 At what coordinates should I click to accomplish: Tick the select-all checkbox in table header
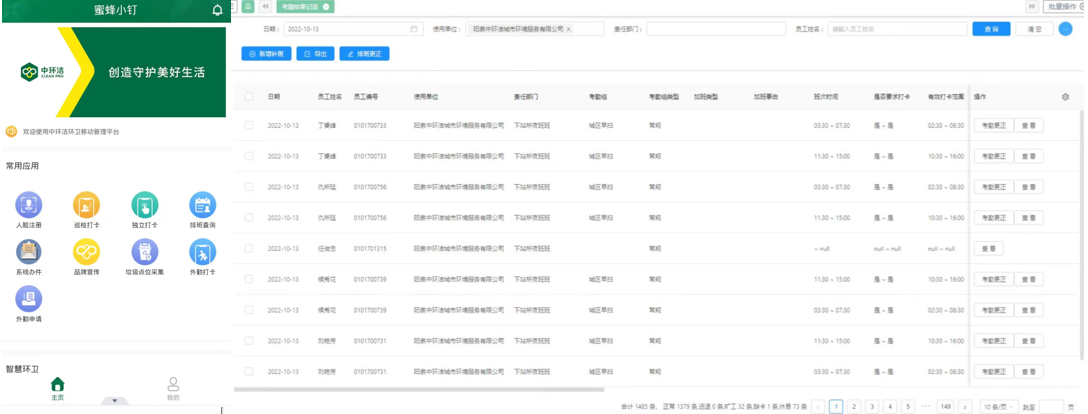[249, 97]
